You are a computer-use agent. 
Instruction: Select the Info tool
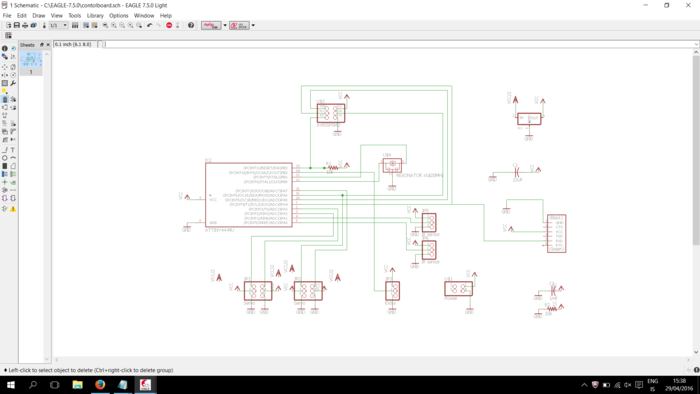click(x=4, y=48)
